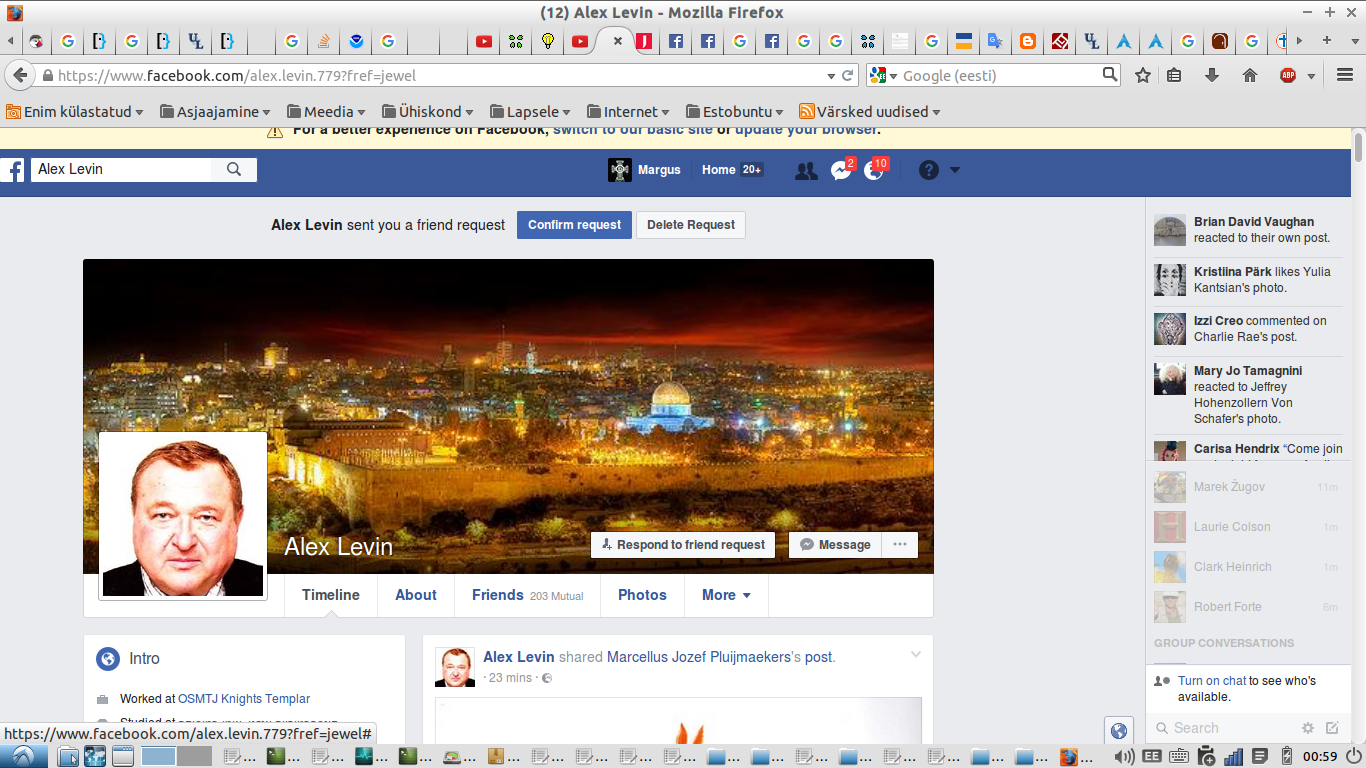Show bookmarks list icon in Firefox toolbar
Image resolution: width=1366 pixels, height=768 pixels.
pos(1174,75)
